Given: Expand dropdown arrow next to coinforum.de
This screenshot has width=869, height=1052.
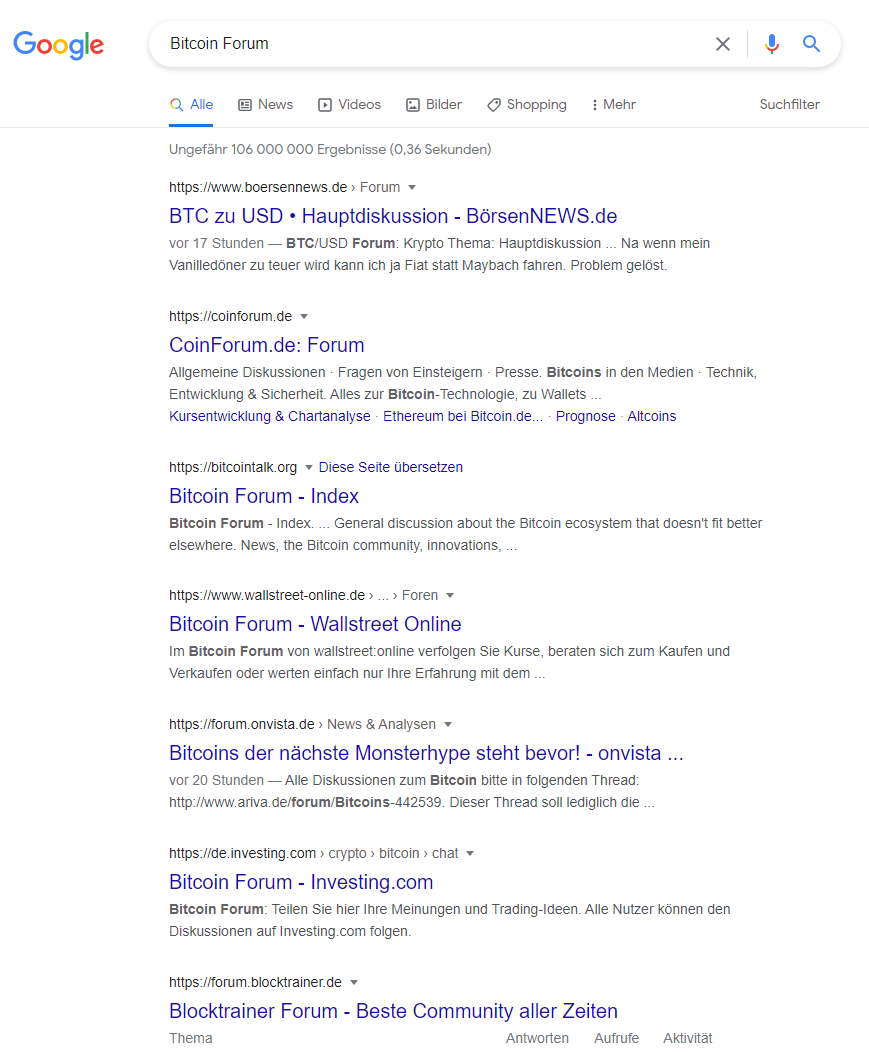Looking at the screenshot, I should (304, 316).
